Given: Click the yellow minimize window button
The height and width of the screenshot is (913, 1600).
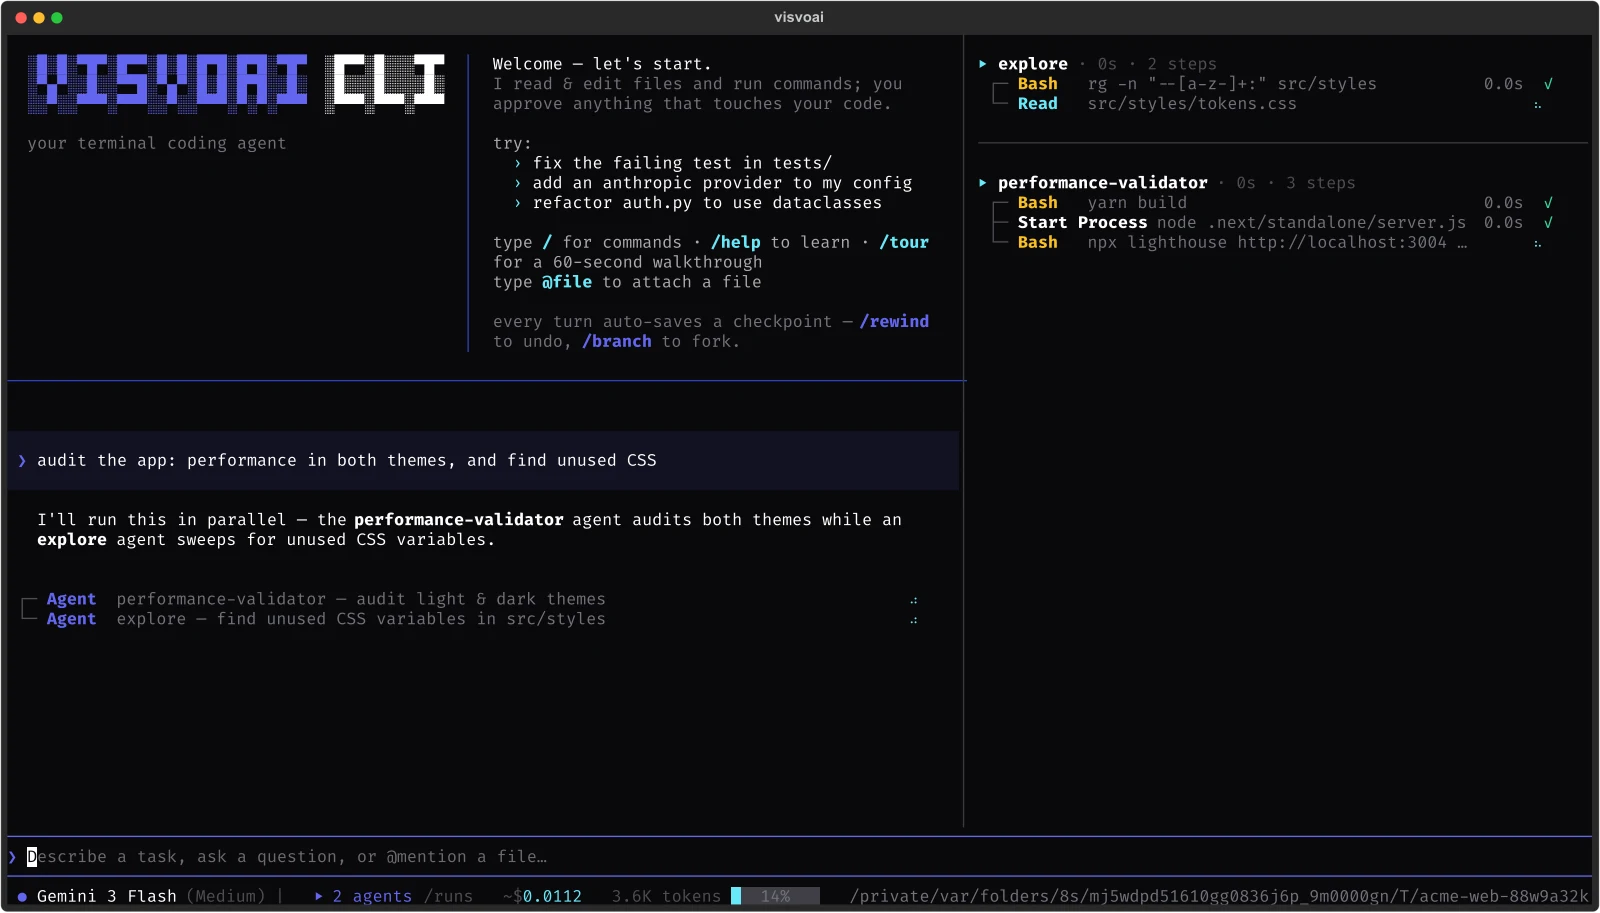Looking at the screenshot, I should [39, 18].
